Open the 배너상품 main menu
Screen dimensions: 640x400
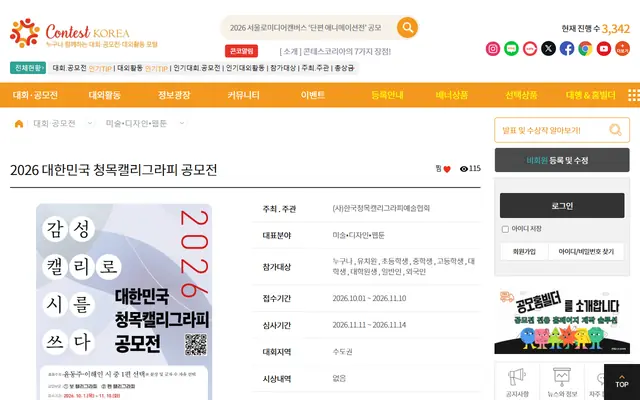pyautogui.click(x=452, y=96)
